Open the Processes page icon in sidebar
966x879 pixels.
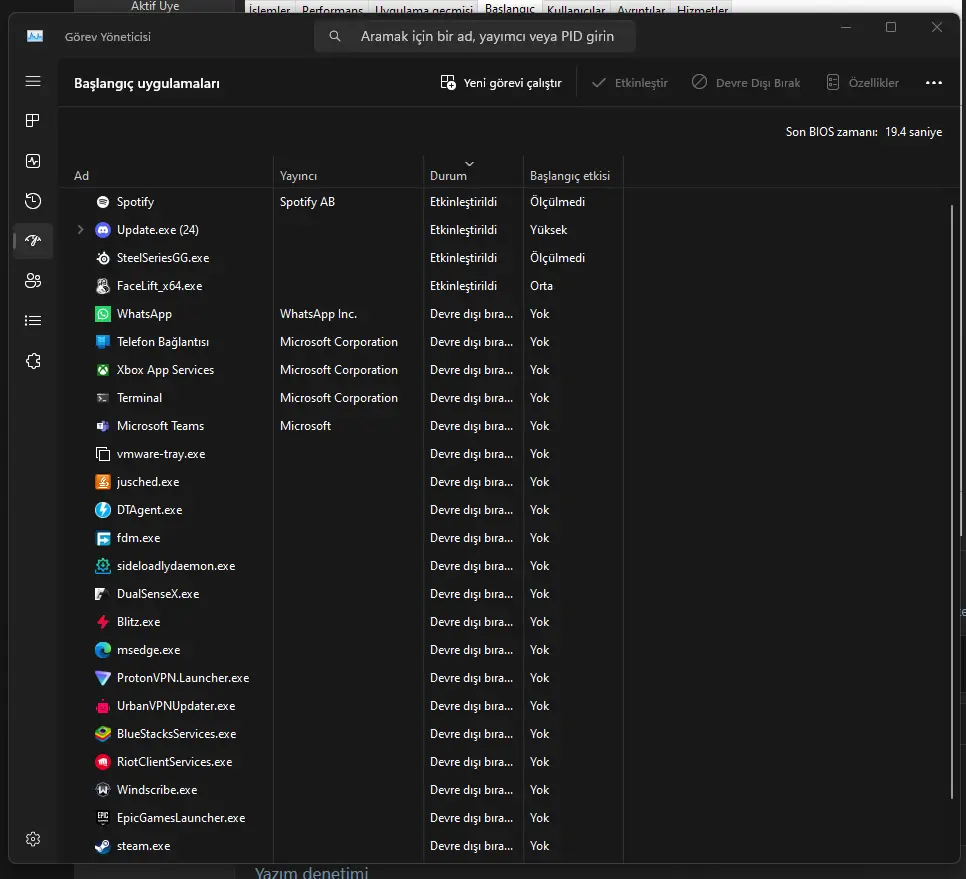click(x=33, y=121)
